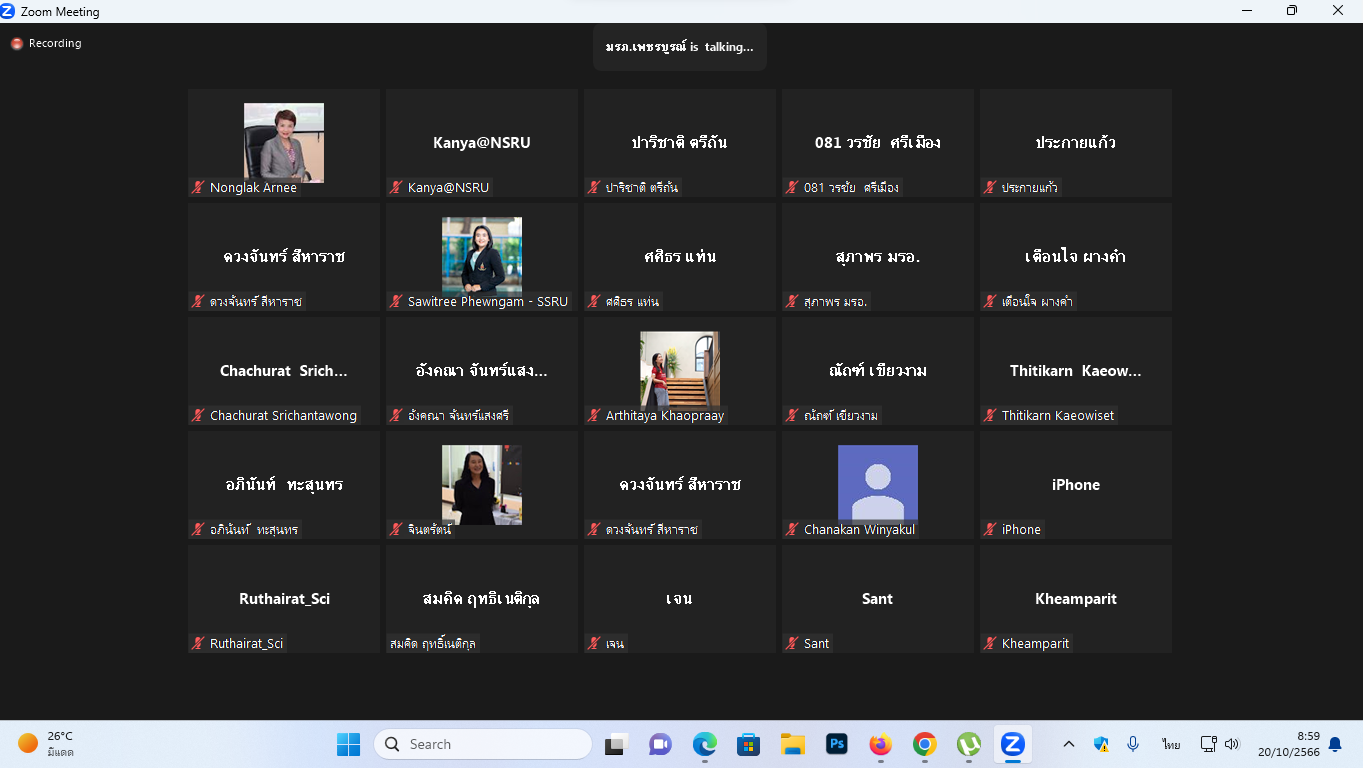Click the Chanakan Winyakul avatar tile
Screen dimensions: 1363x768
point(877,485)
